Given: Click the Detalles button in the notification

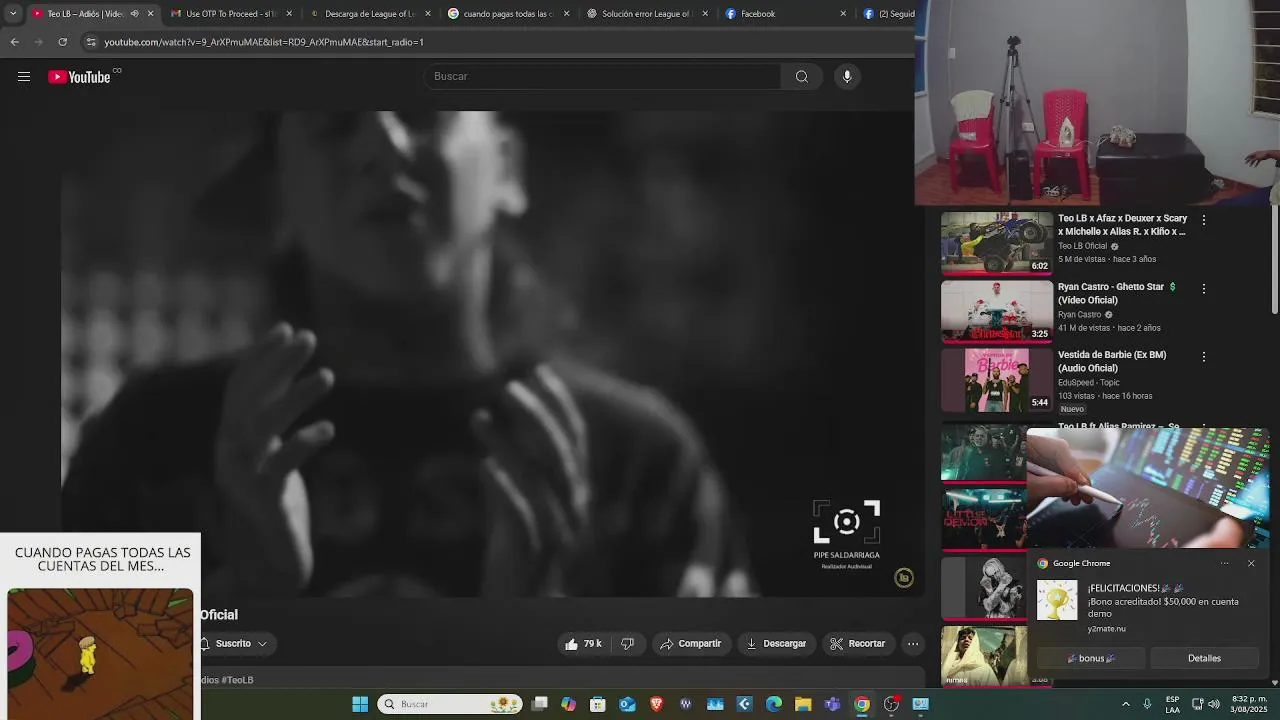Looking at the screenshot, I should pyautogui.click(x=1204, y=658).
